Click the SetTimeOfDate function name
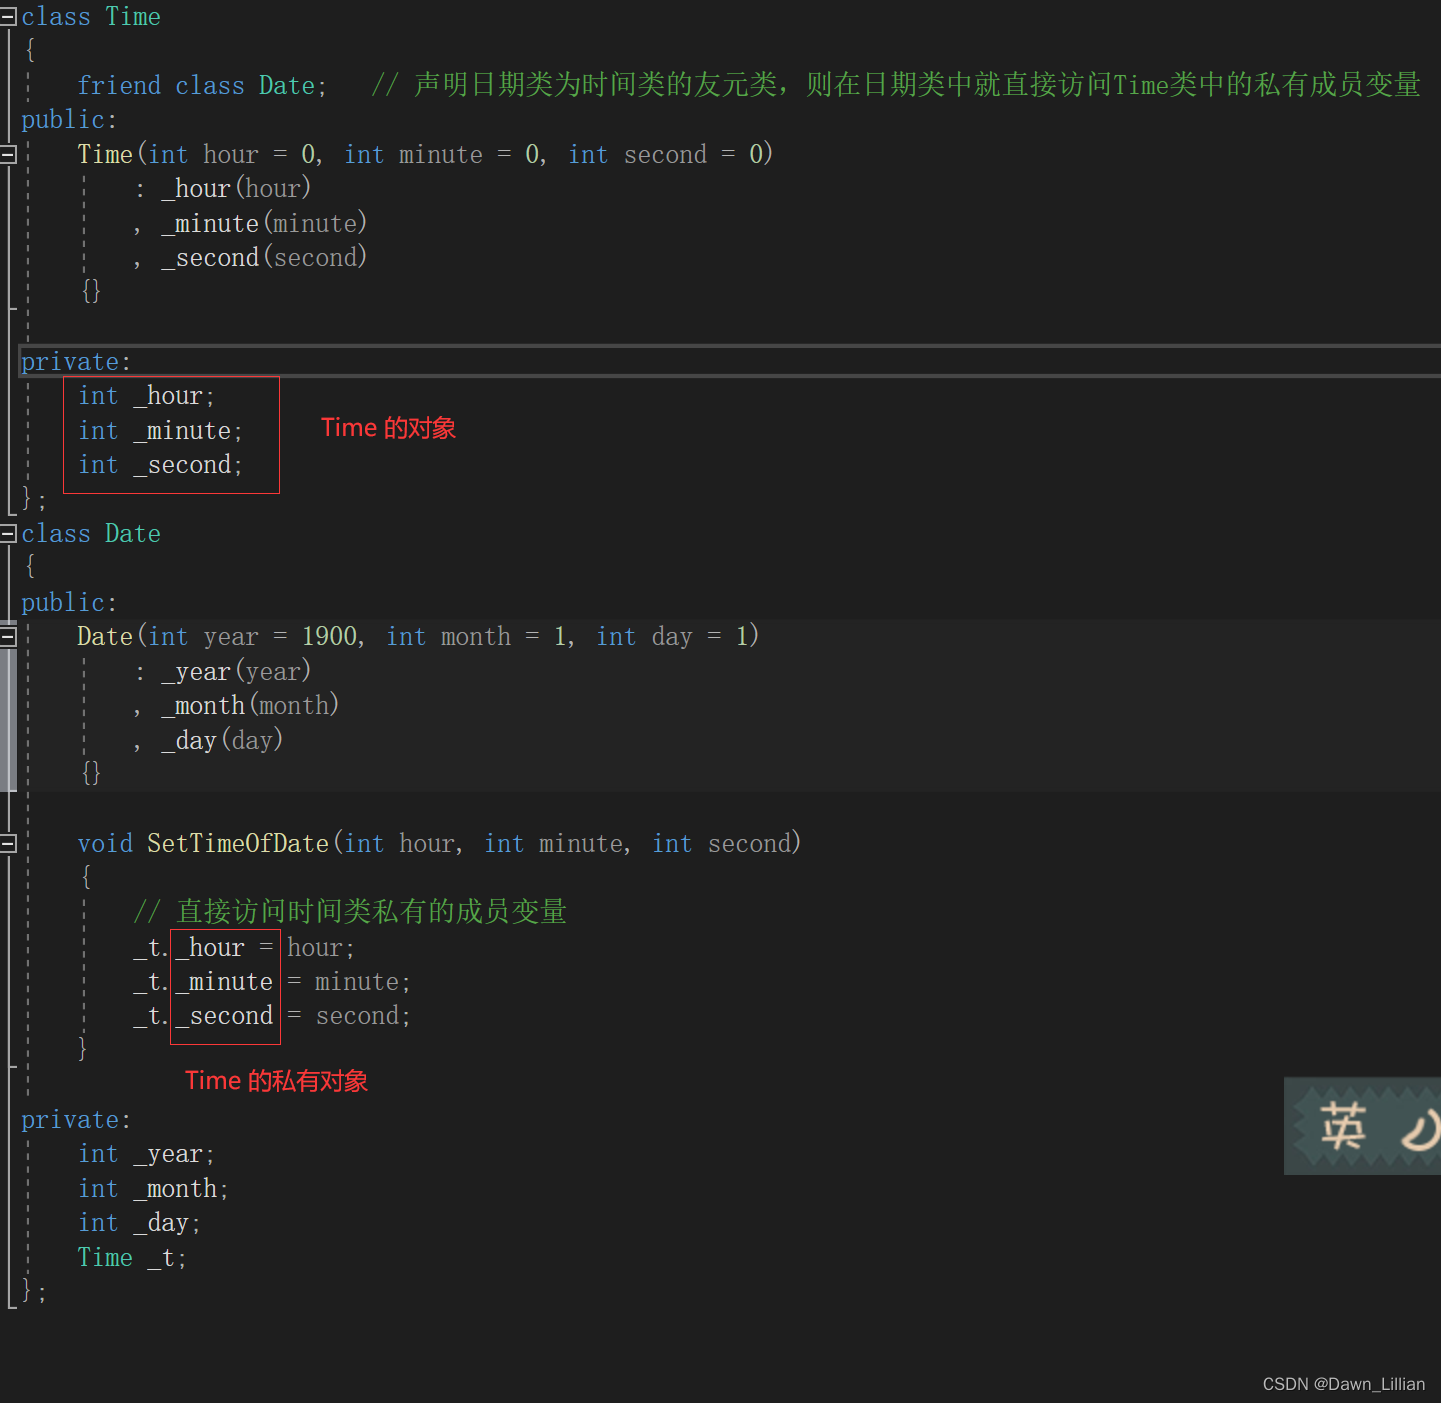Screen dimensions: 1441x1403 238,843
